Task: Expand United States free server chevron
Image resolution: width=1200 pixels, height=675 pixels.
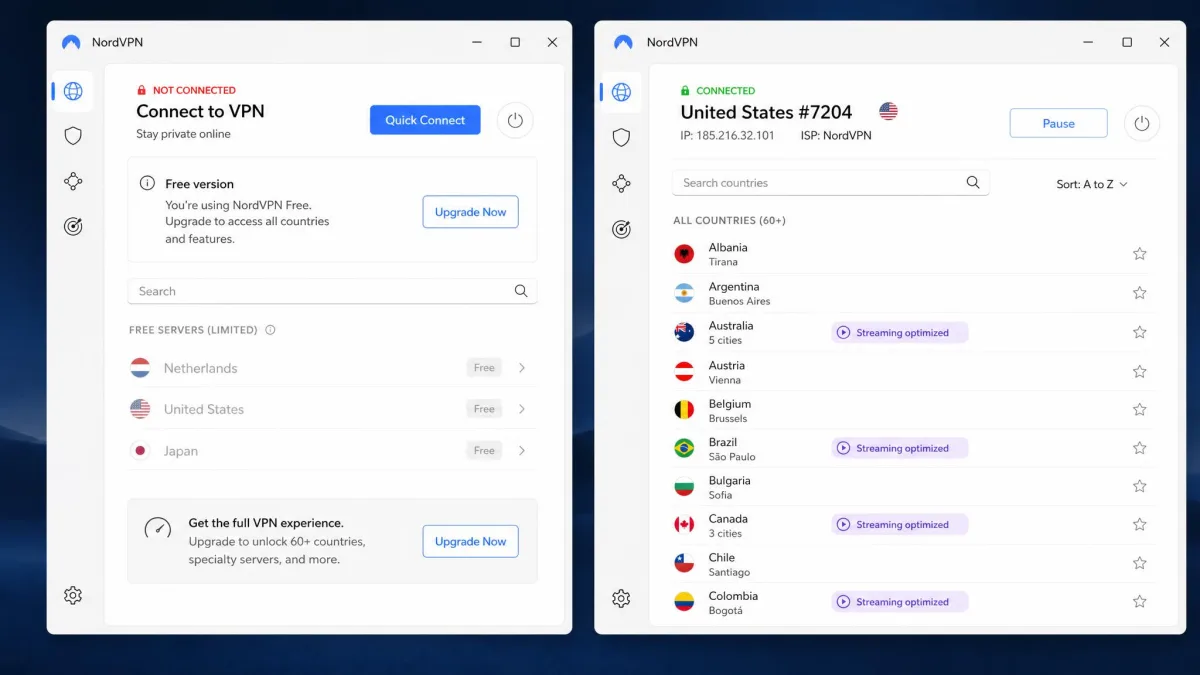Action: [x=522, y=409]
